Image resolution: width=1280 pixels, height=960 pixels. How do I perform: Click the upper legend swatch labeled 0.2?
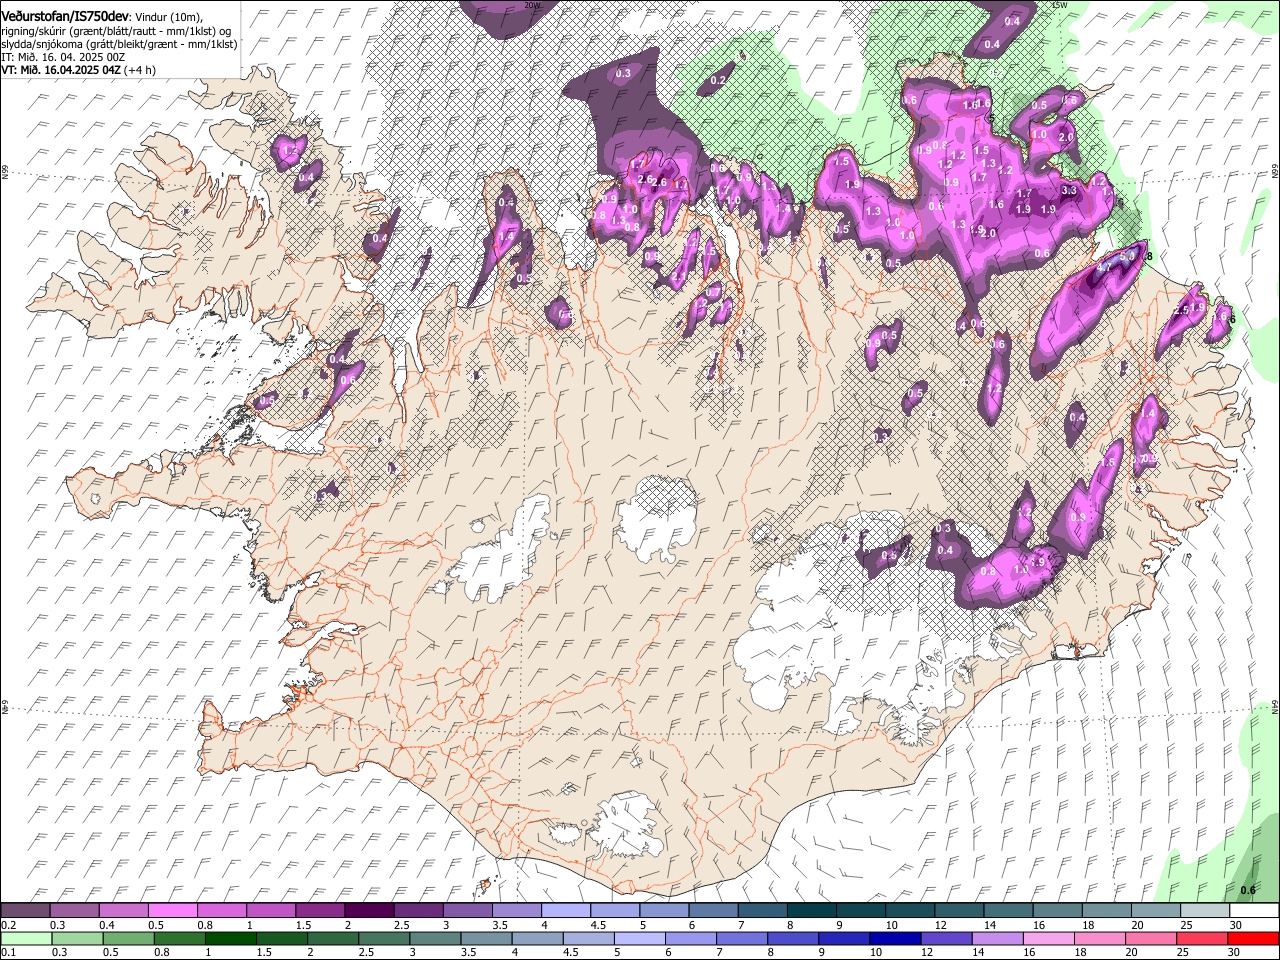tap(25, 910)
